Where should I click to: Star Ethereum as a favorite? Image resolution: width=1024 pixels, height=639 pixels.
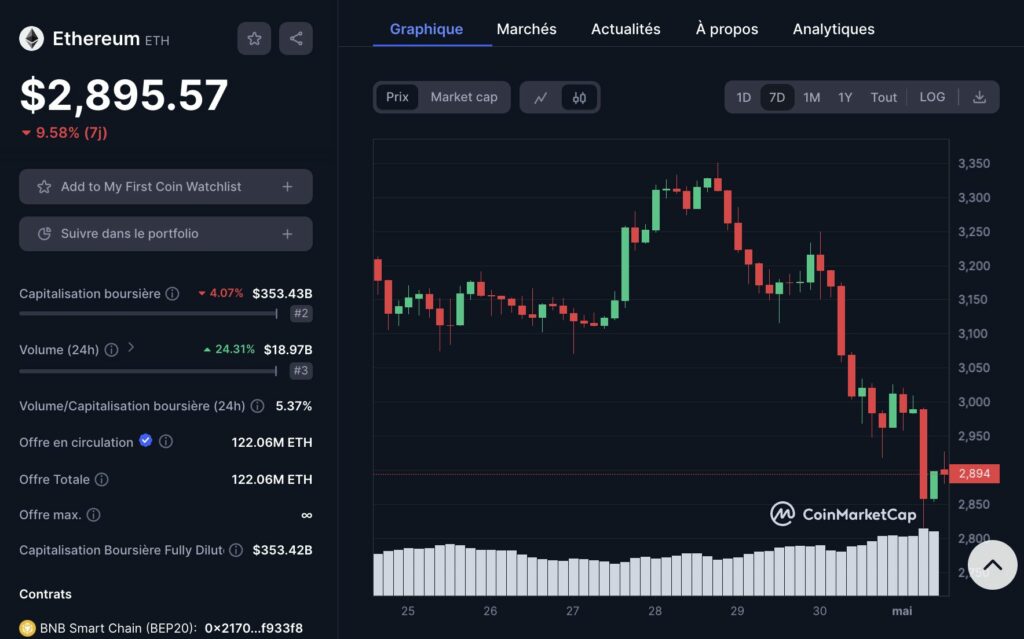coord(254,39)
